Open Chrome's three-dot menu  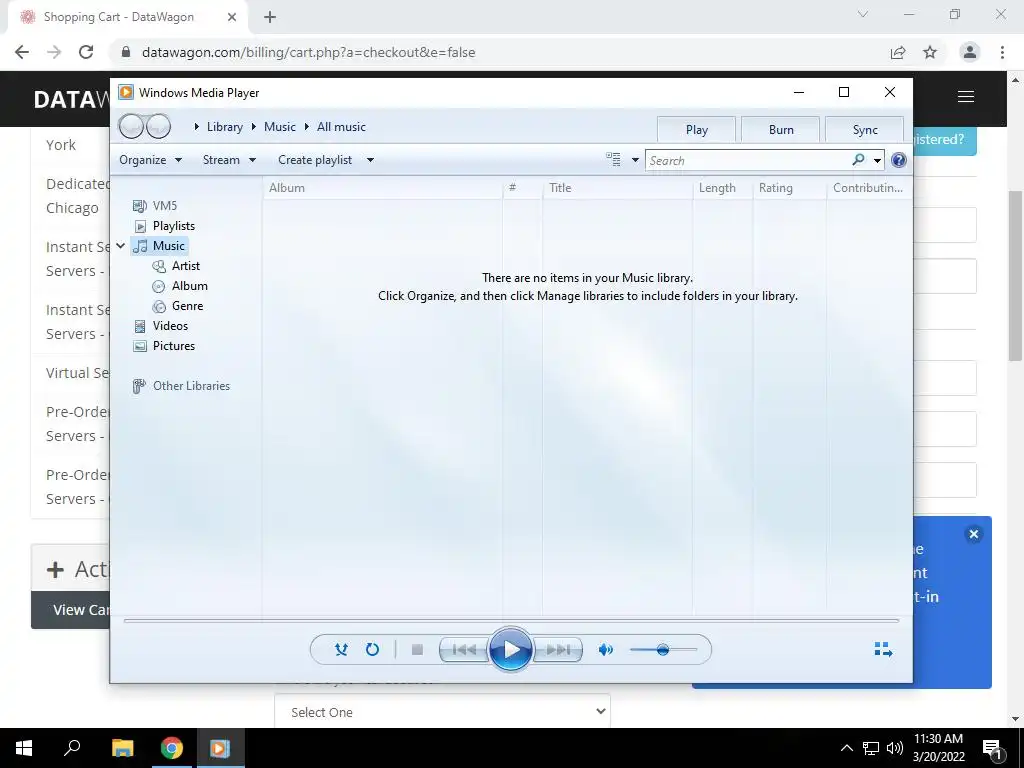coord(1002,52)
